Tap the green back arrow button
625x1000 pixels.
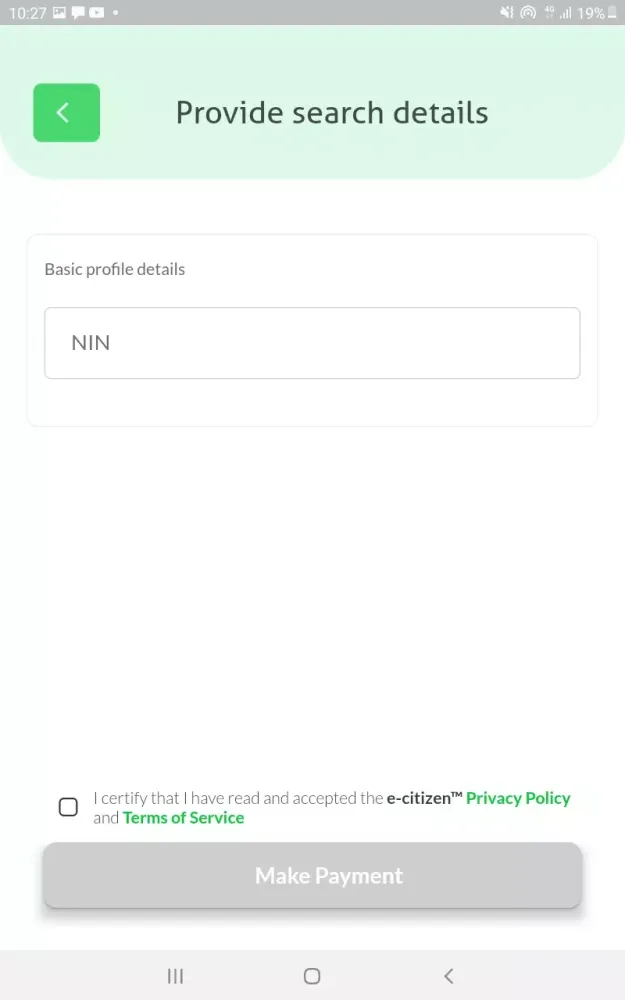(x=66, y=113)
